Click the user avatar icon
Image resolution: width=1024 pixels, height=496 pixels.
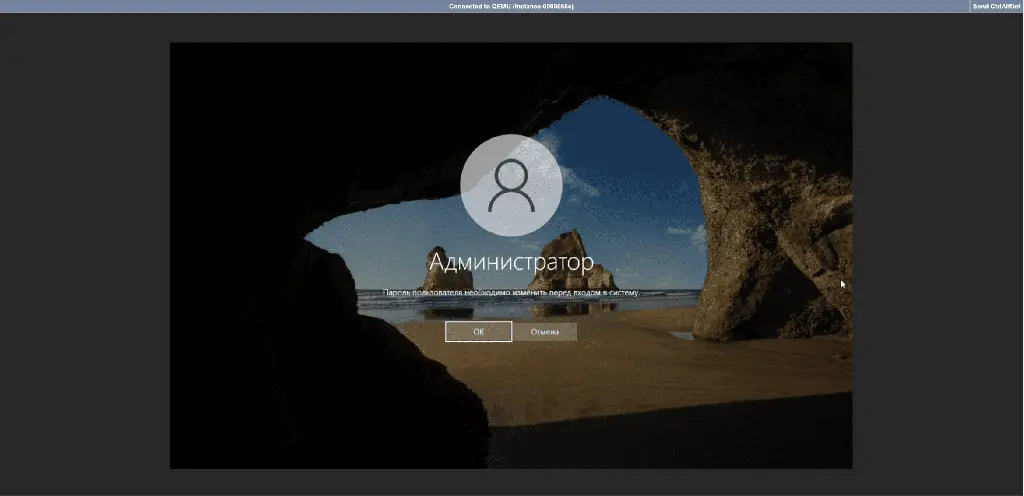tap(511, 184)
